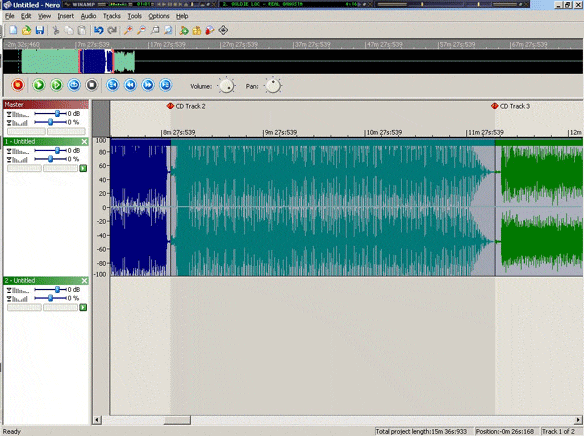
Task: Click the blue selected region in overview
Action: point(95,61)
